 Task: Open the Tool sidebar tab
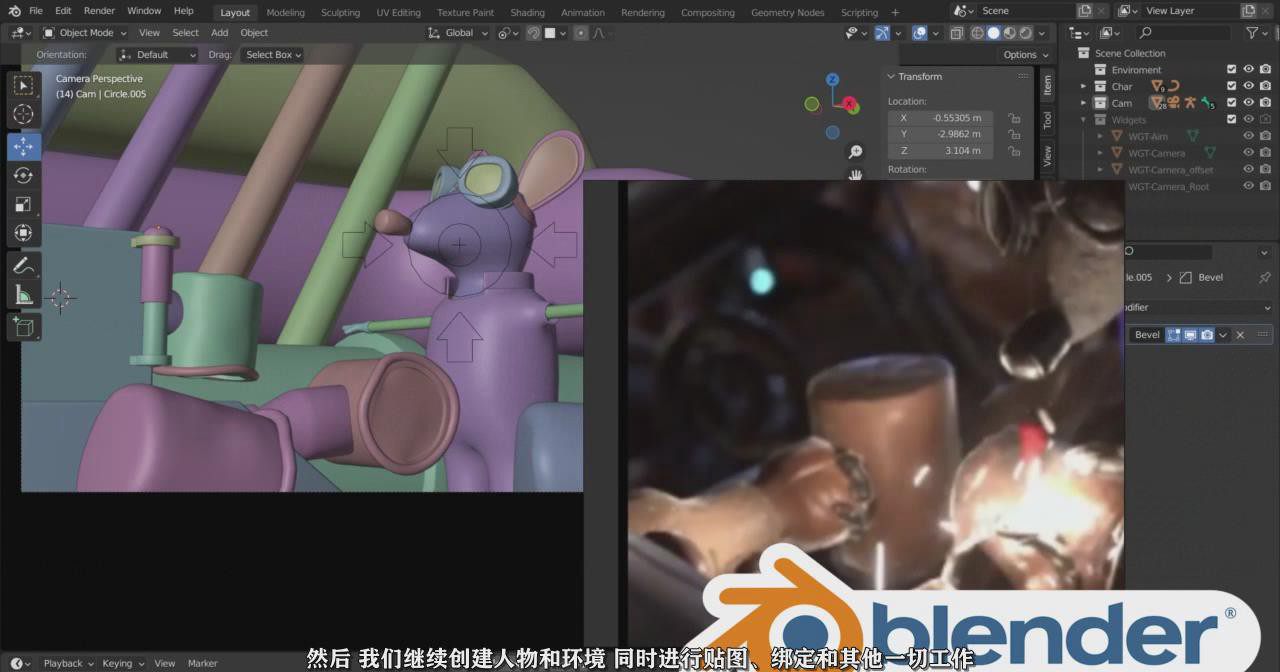[x=1047, y=121]
